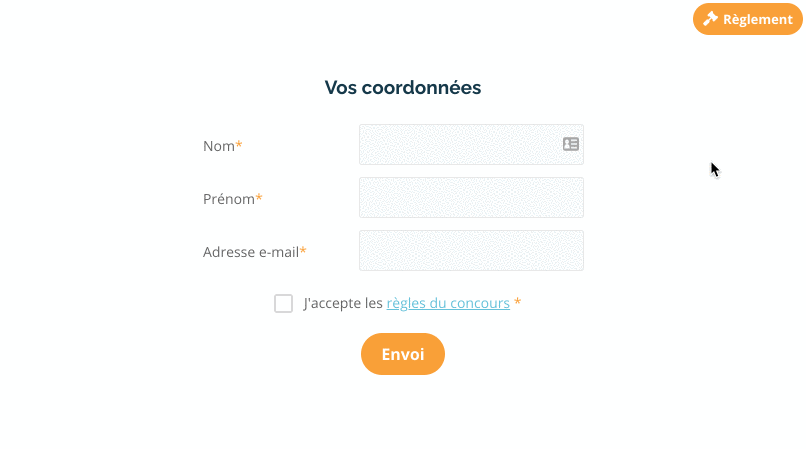Click the Prénom field label

(x=229, y=199)
